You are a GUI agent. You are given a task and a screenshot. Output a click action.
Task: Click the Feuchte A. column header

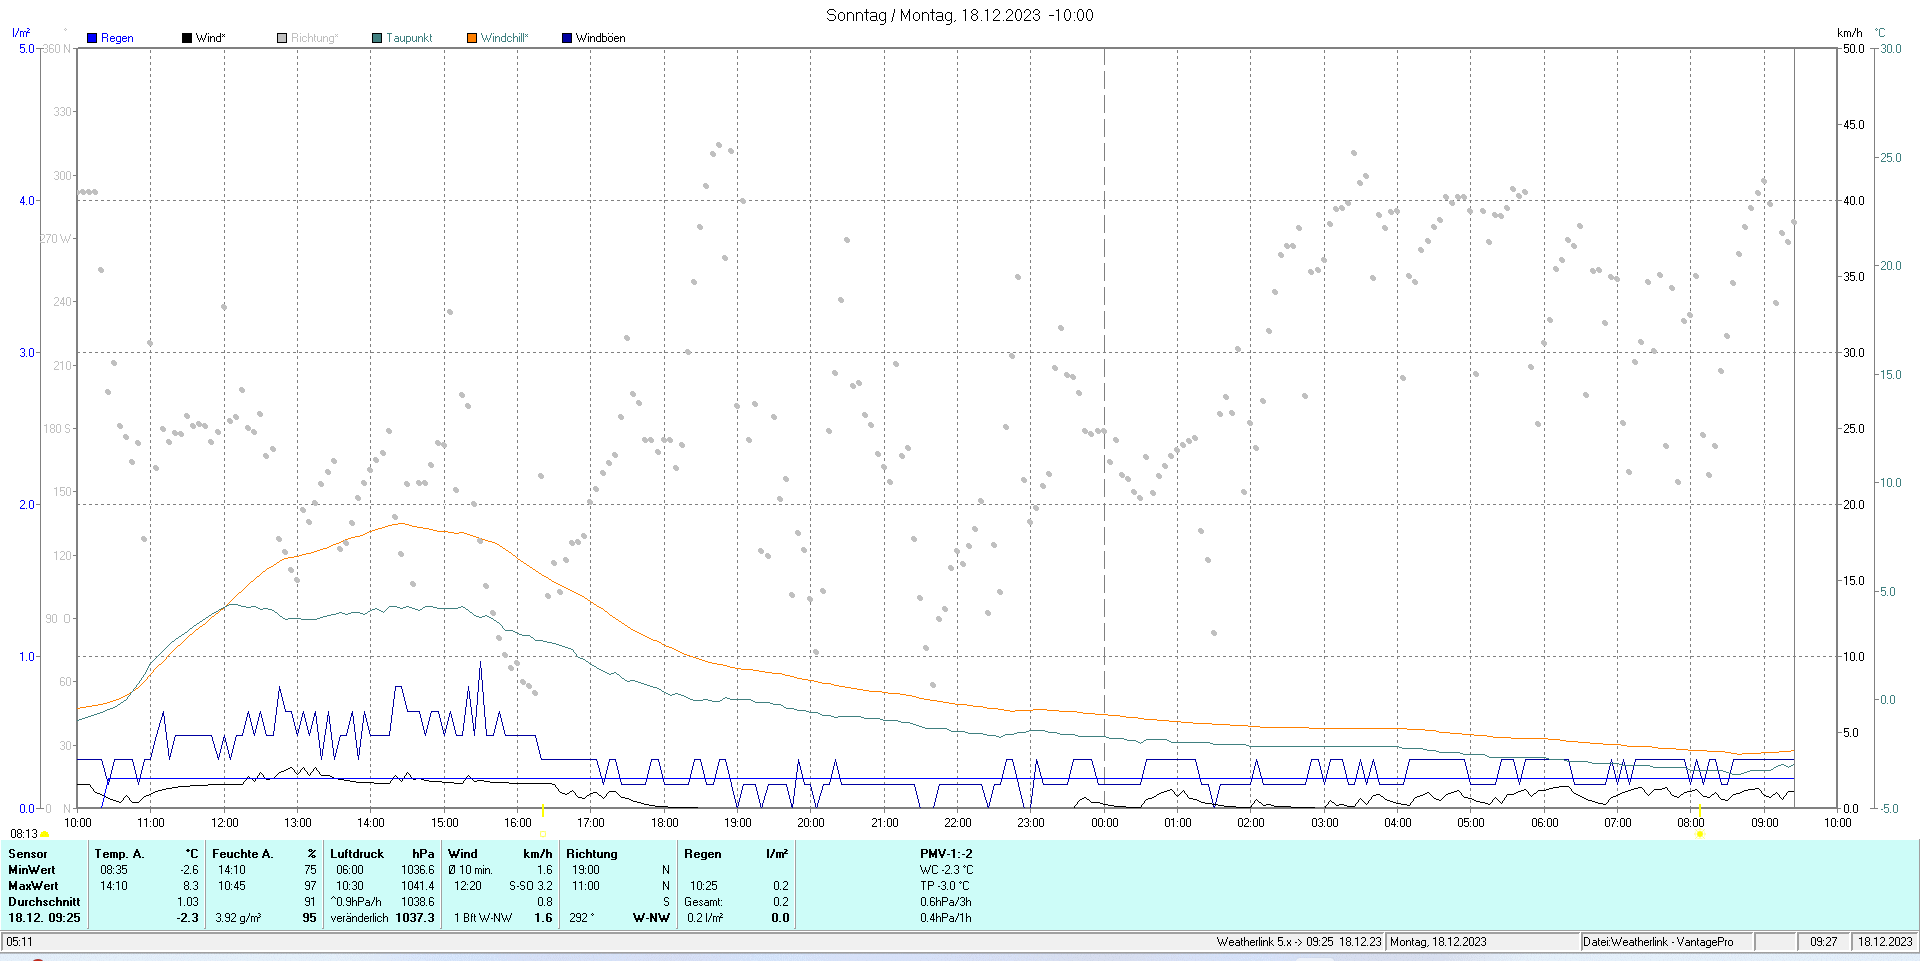click(242, 854)
